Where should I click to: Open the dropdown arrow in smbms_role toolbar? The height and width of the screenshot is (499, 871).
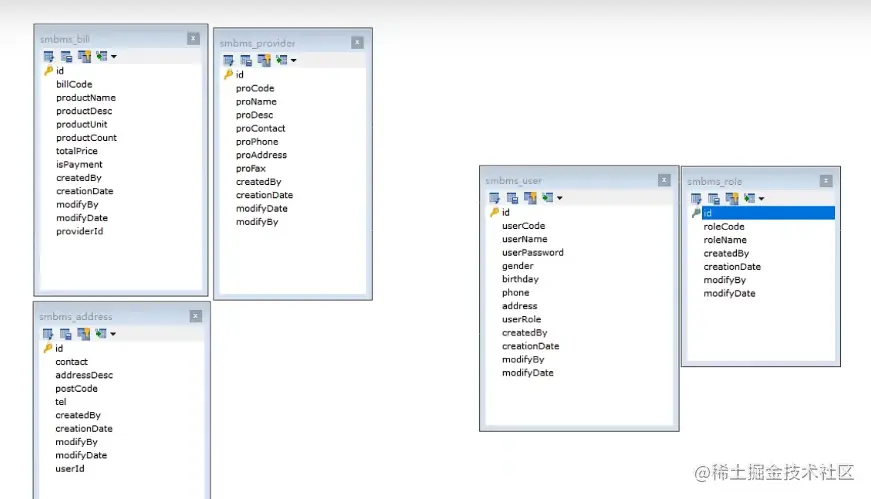762,199
